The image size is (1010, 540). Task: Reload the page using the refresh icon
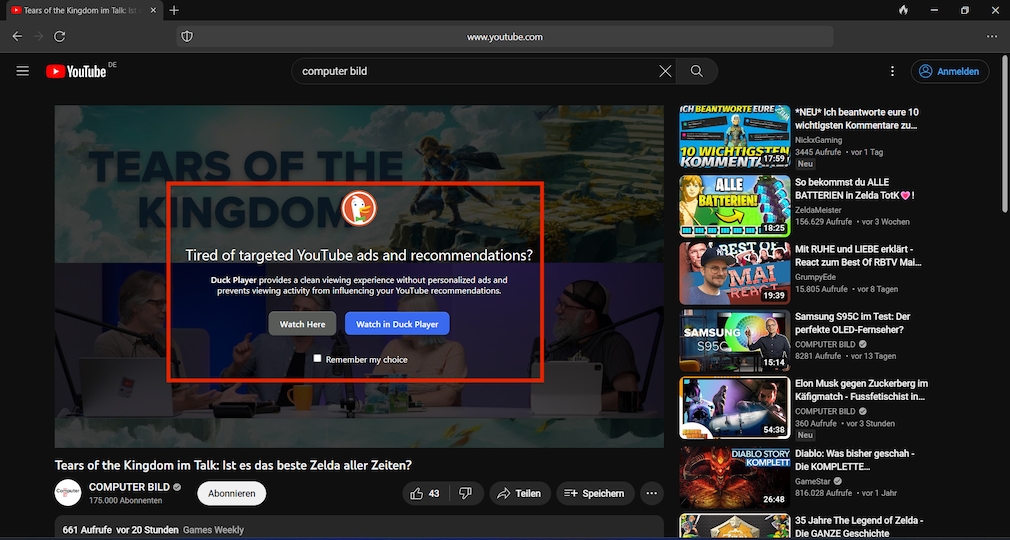pyautogui.click(x=60, y=36)
